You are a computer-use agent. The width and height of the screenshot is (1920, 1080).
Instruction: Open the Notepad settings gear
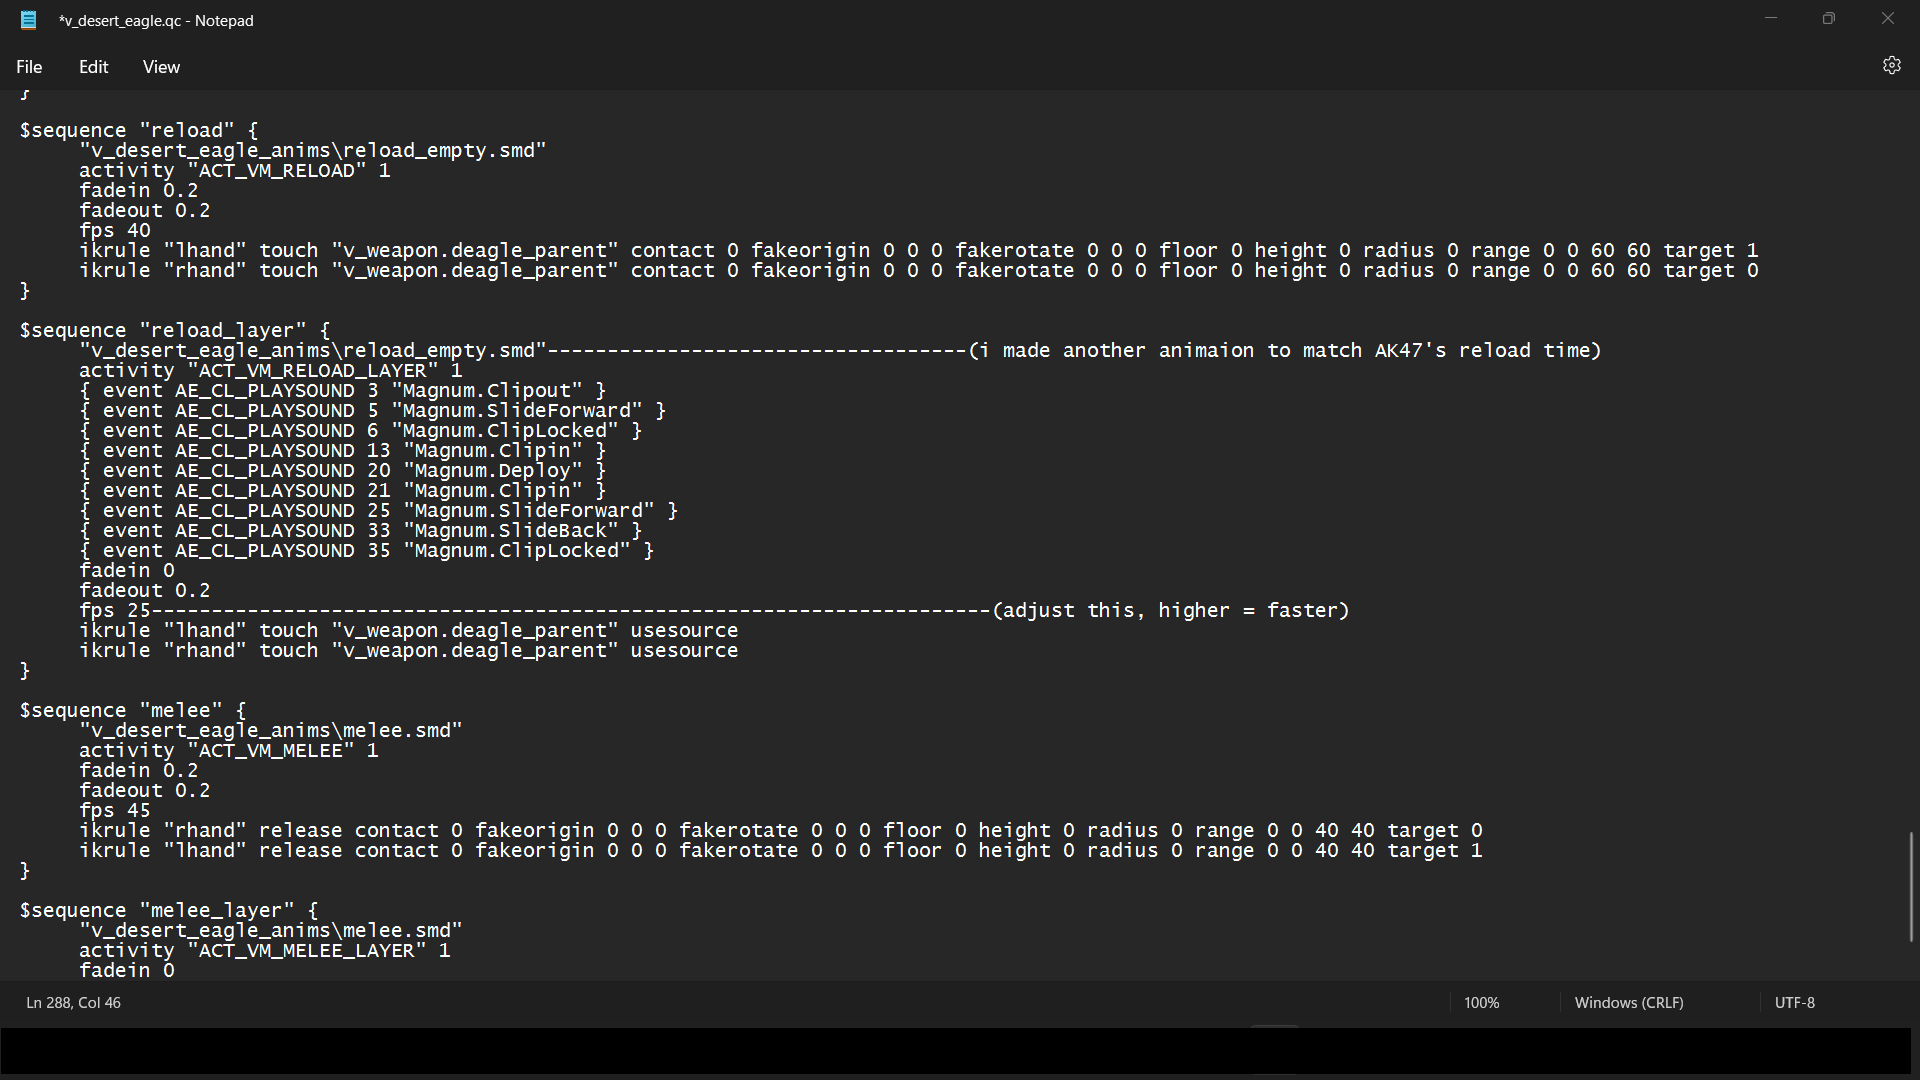(x=1891, y=66)
